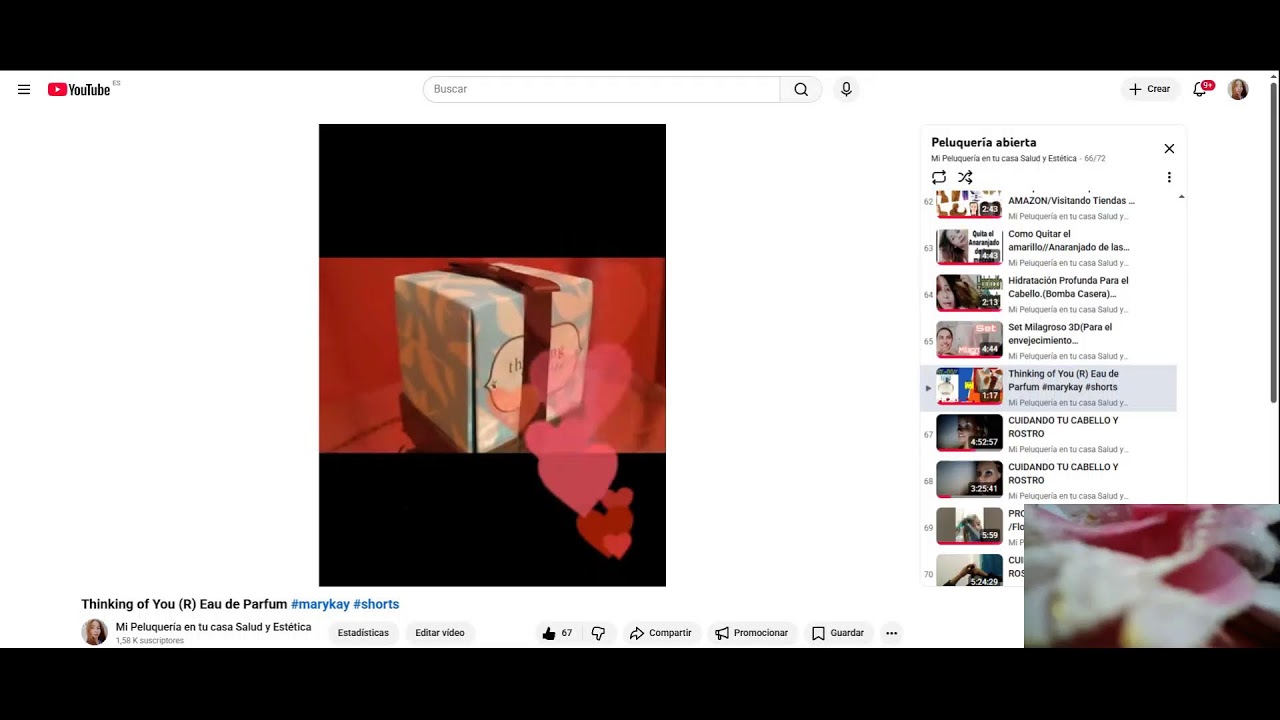Go to YouTube home via logo

79,89
